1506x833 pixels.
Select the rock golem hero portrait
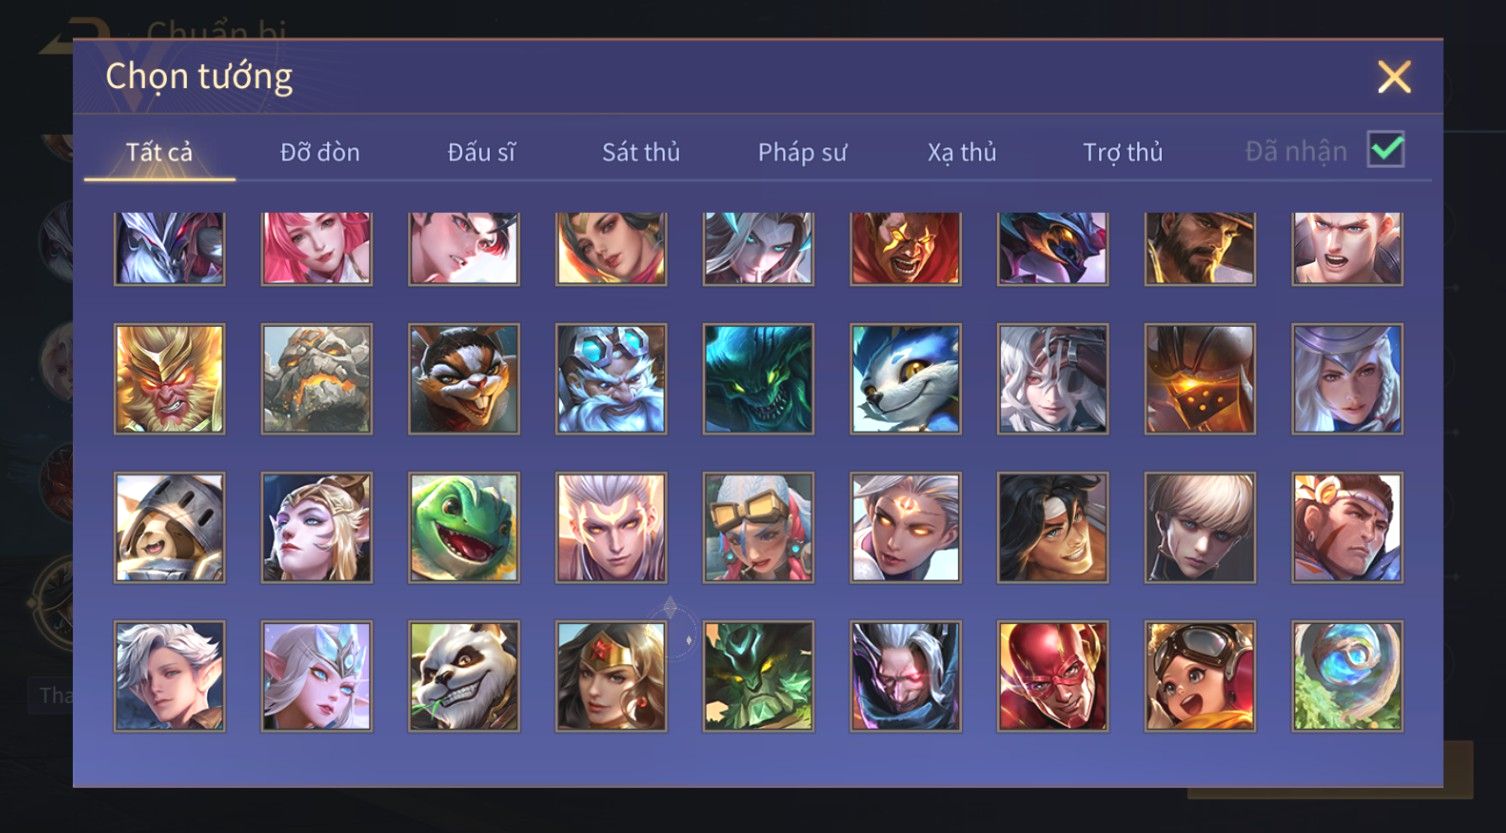[317, 379]
